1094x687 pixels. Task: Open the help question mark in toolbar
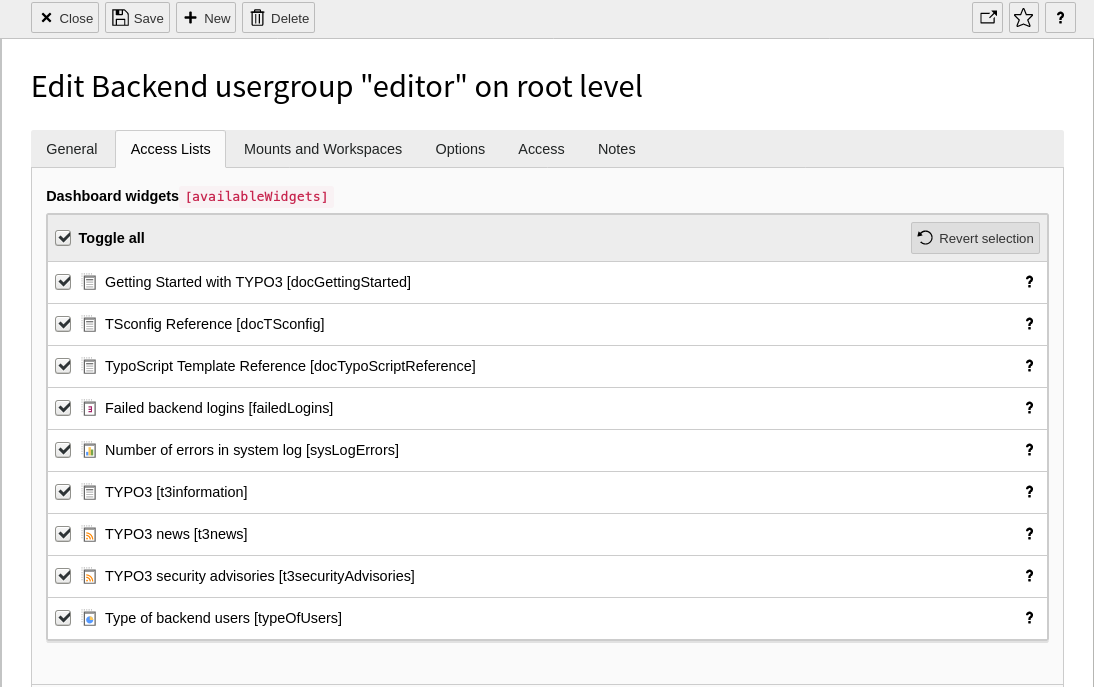(x=1060, y=17)
